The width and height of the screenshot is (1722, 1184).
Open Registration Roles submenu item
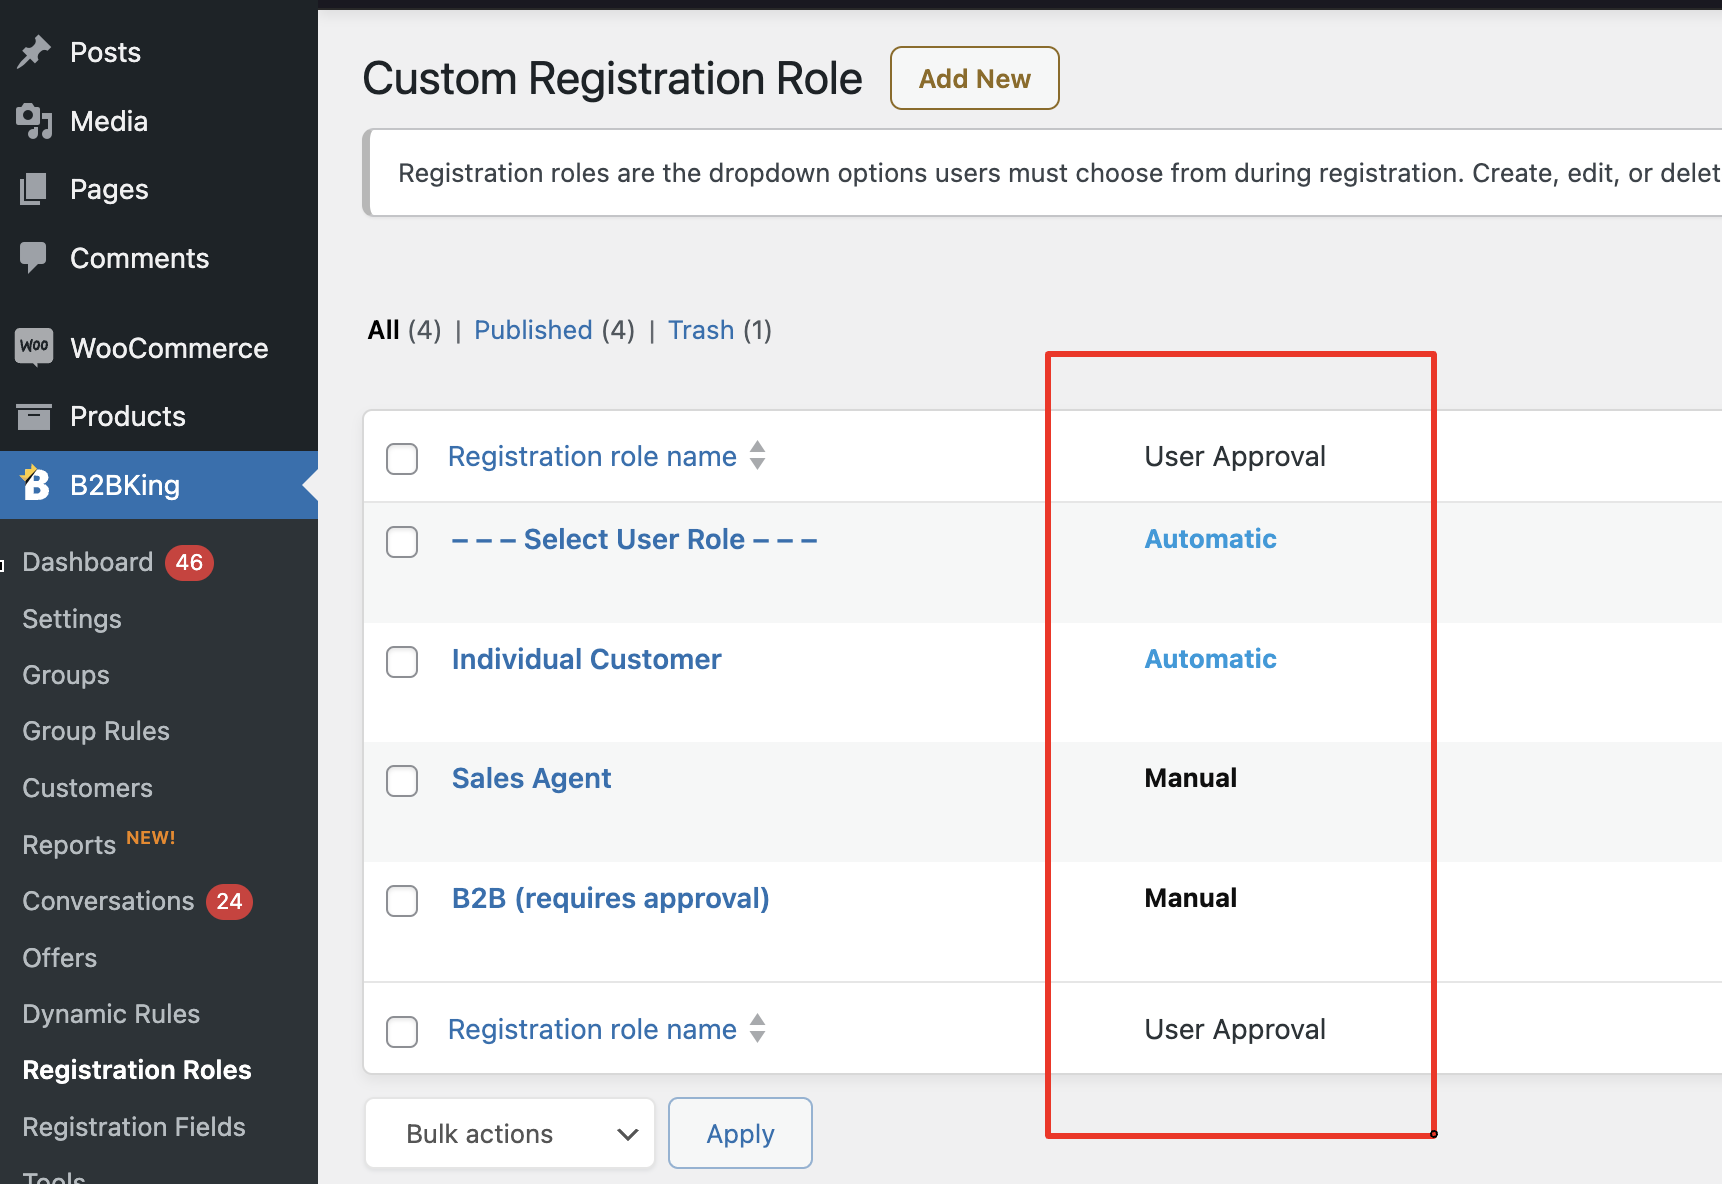[x=137, y=1070]
